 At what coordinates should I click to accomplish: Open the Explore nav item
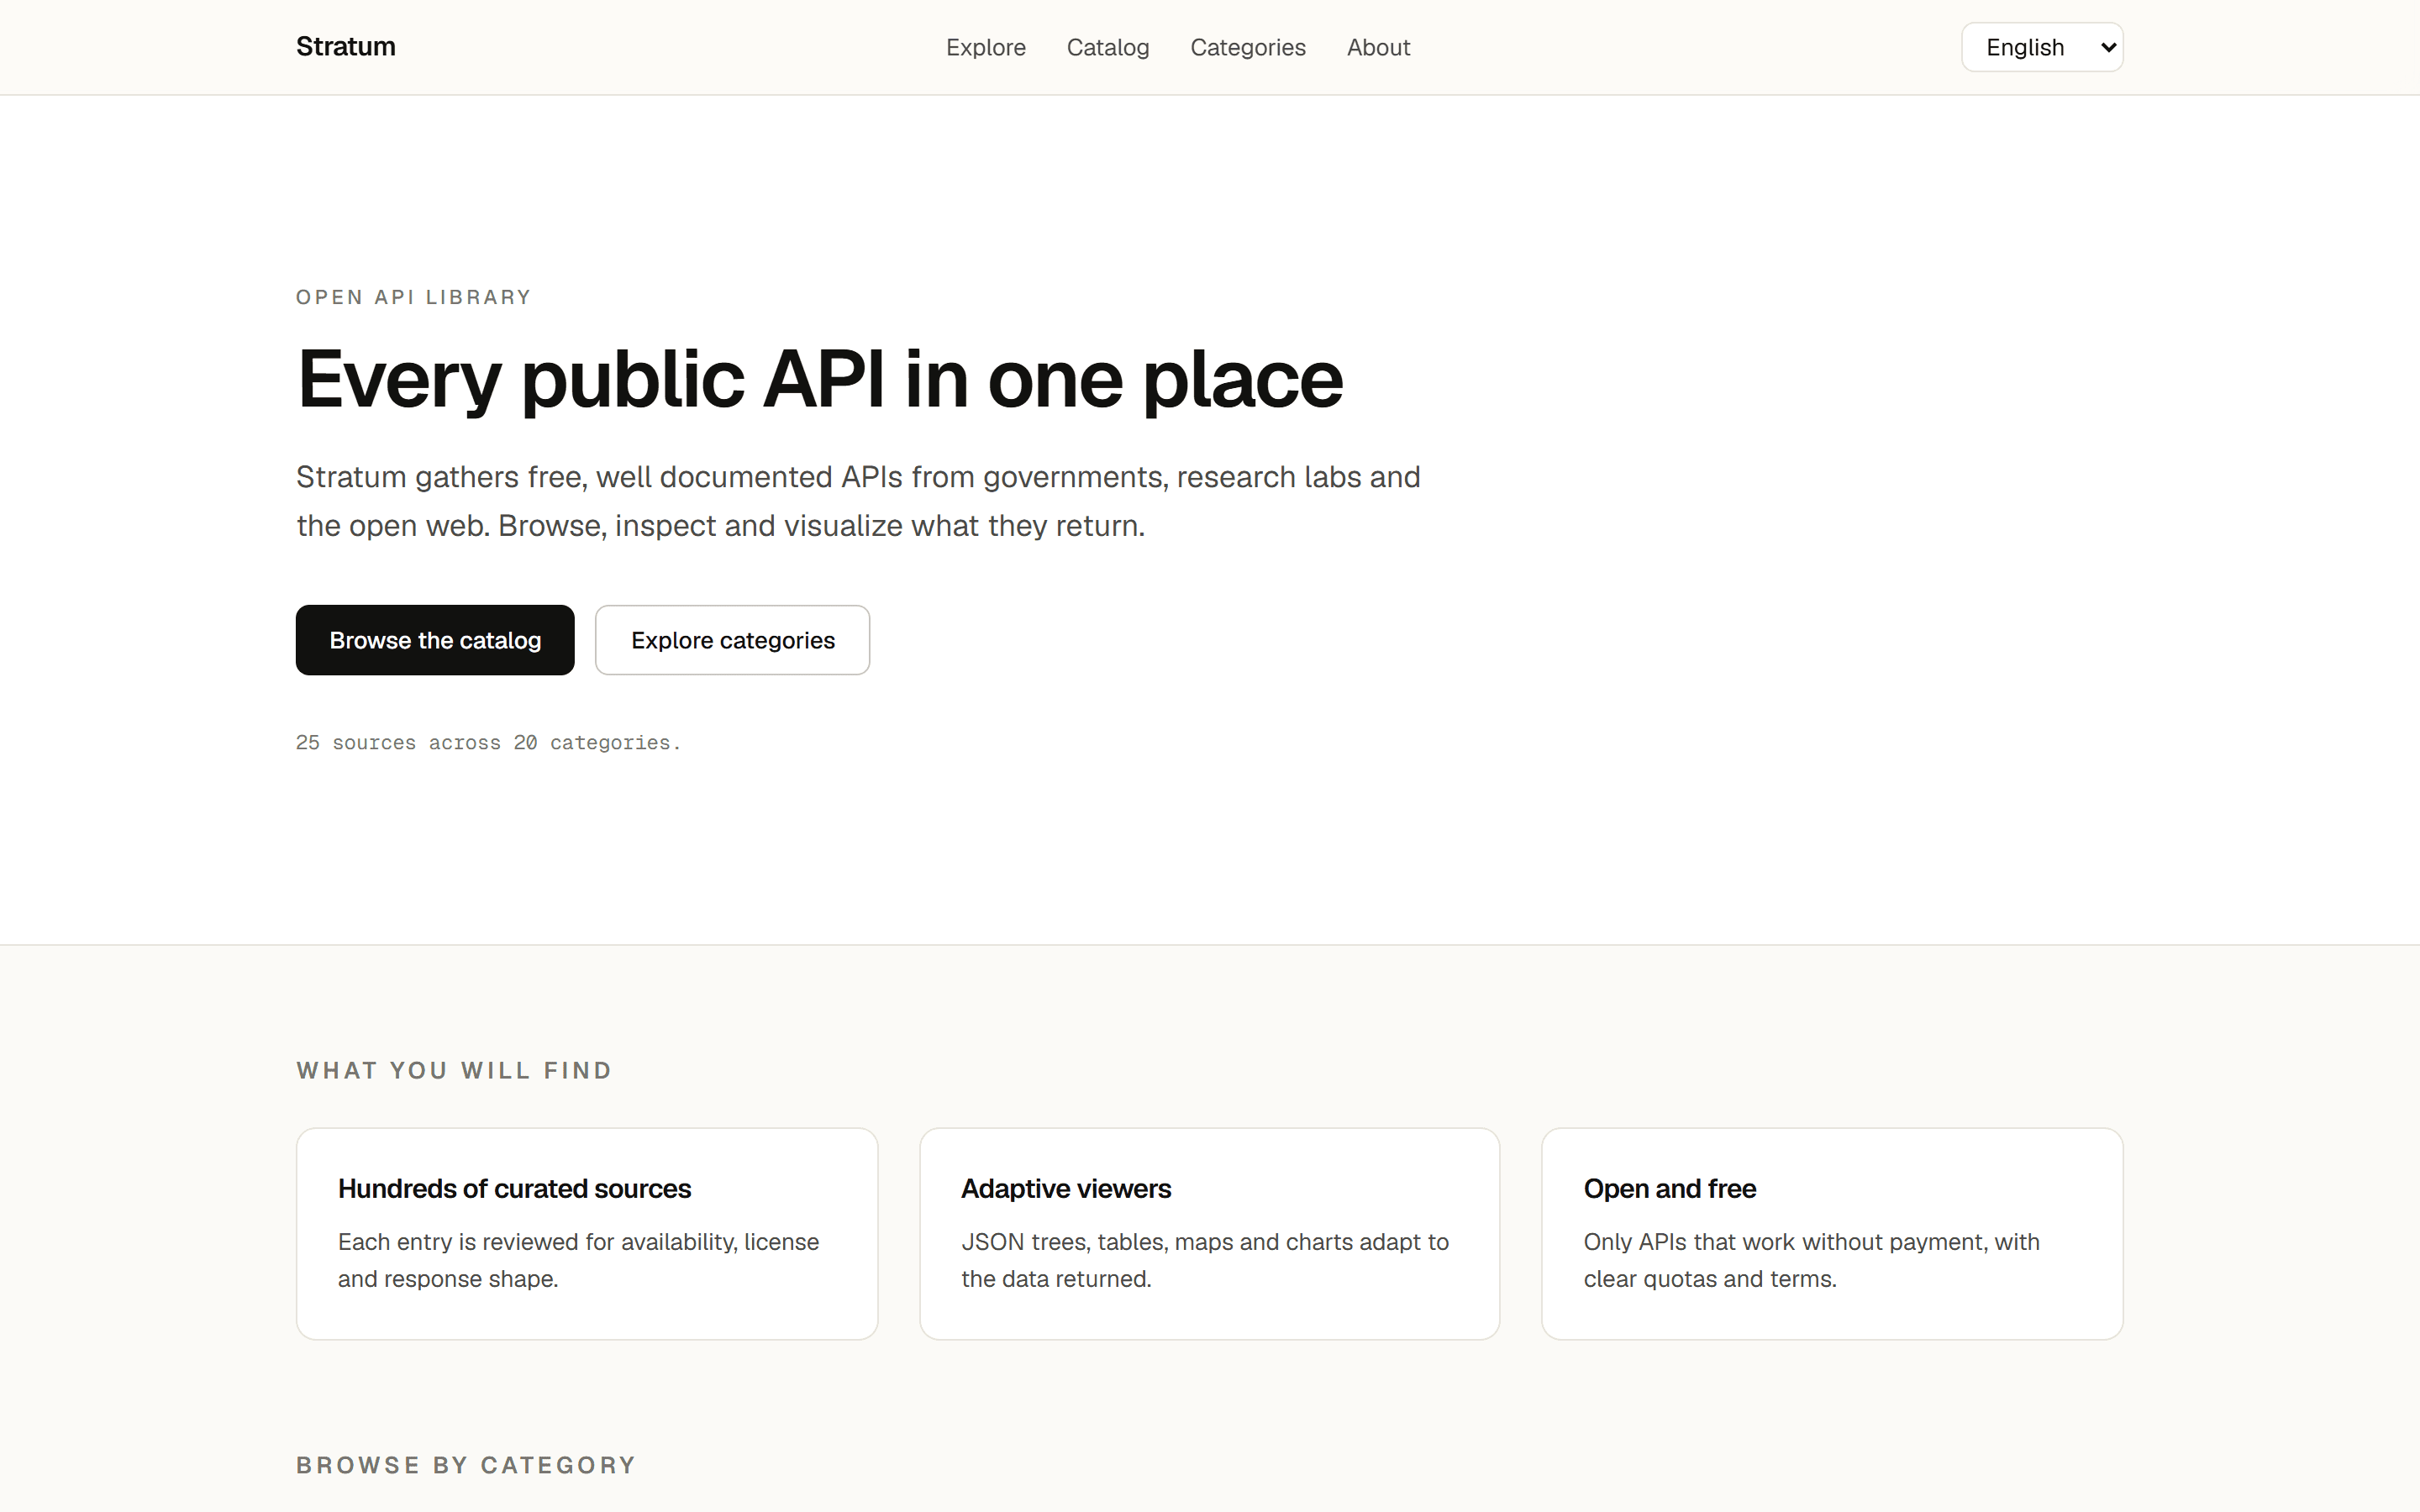tap(985, 47)
